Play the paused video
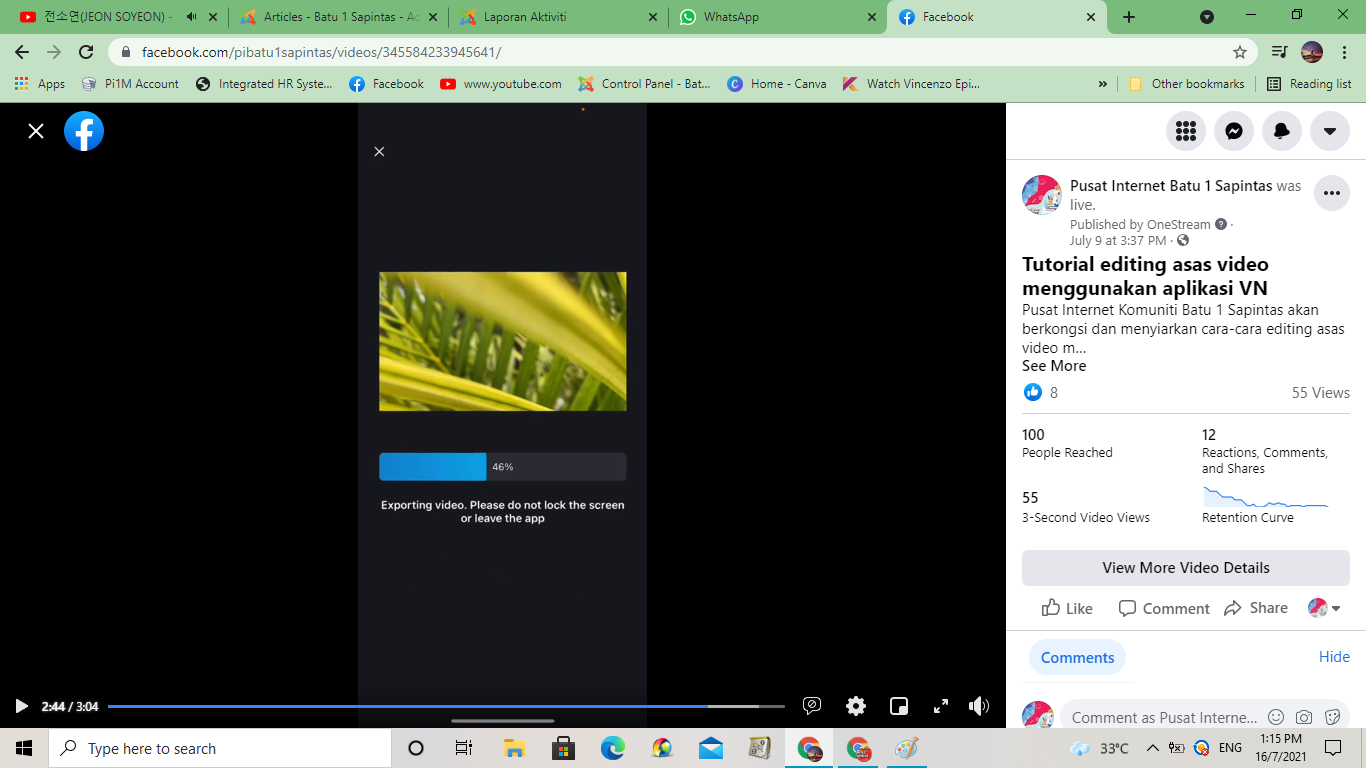1366x768 pixels. pyautogui.click(x=21, y=706)
